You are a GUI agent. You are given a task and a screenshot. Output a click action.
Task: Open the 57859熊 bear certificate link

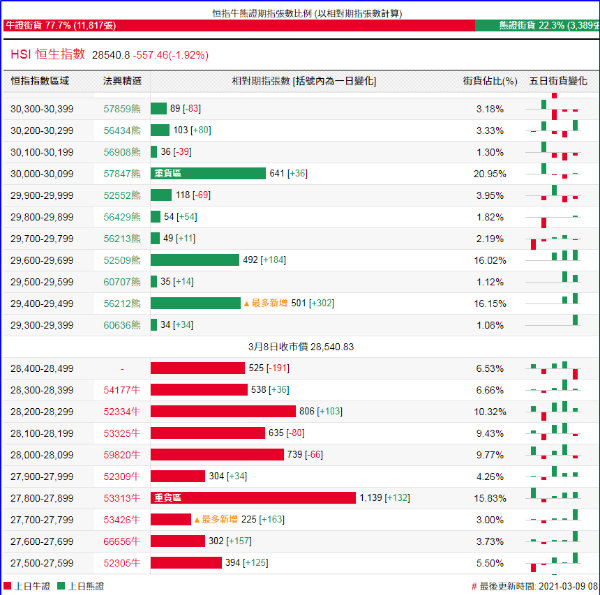pyautogui.click(x=122, y=109)
